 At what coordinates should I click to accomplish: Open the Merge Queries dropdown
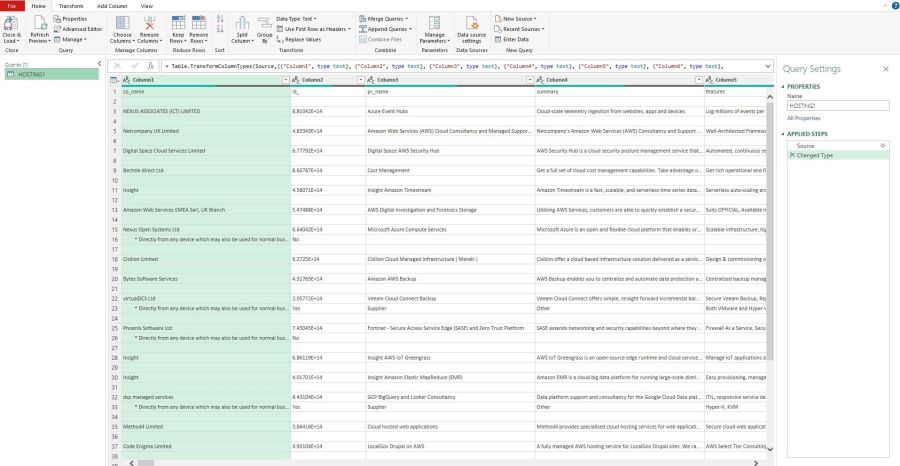point(383,19)
